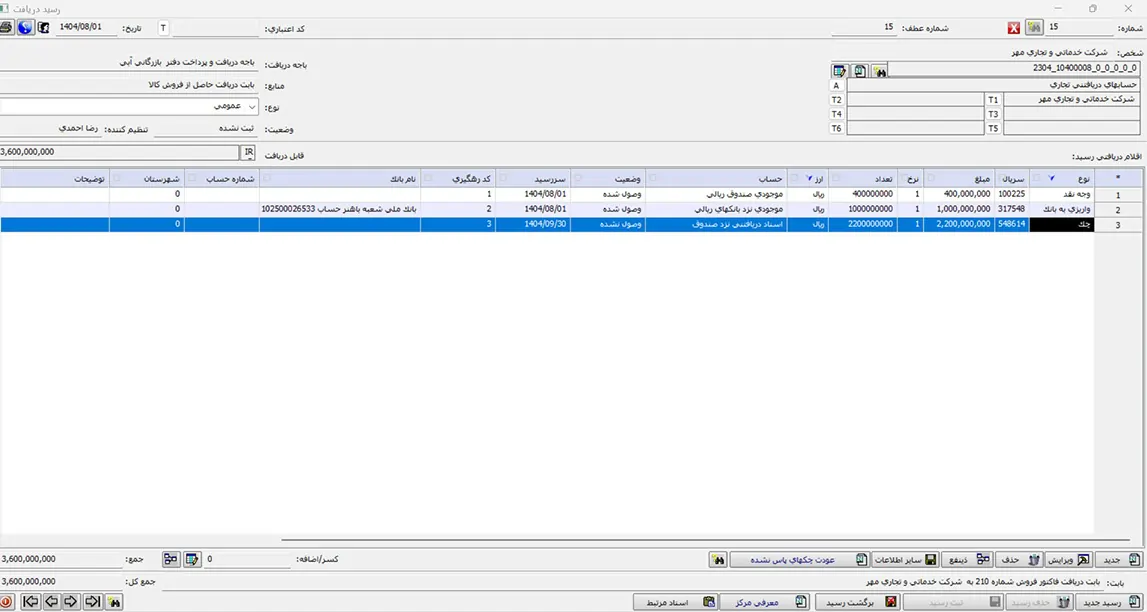The width and height of the screenshot is (1147, 612).
Task: Click the binoculars icon next to account code
Action: click(x=879, y=71)
